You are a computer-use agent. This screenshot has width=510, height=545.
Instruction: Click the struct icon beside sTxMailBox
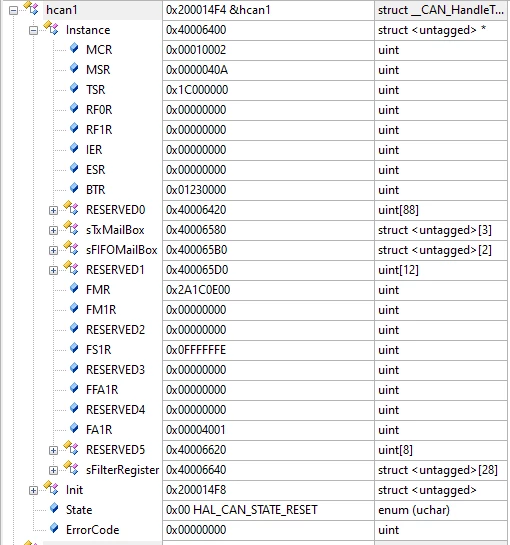click(71, 228)
